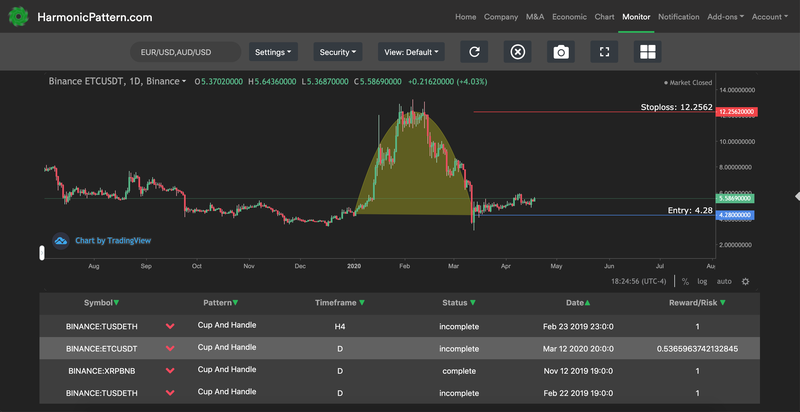Select the BINANCE:ETCUSDT row symbol
The height and width of the screenshot is (412, 800).
102,349
